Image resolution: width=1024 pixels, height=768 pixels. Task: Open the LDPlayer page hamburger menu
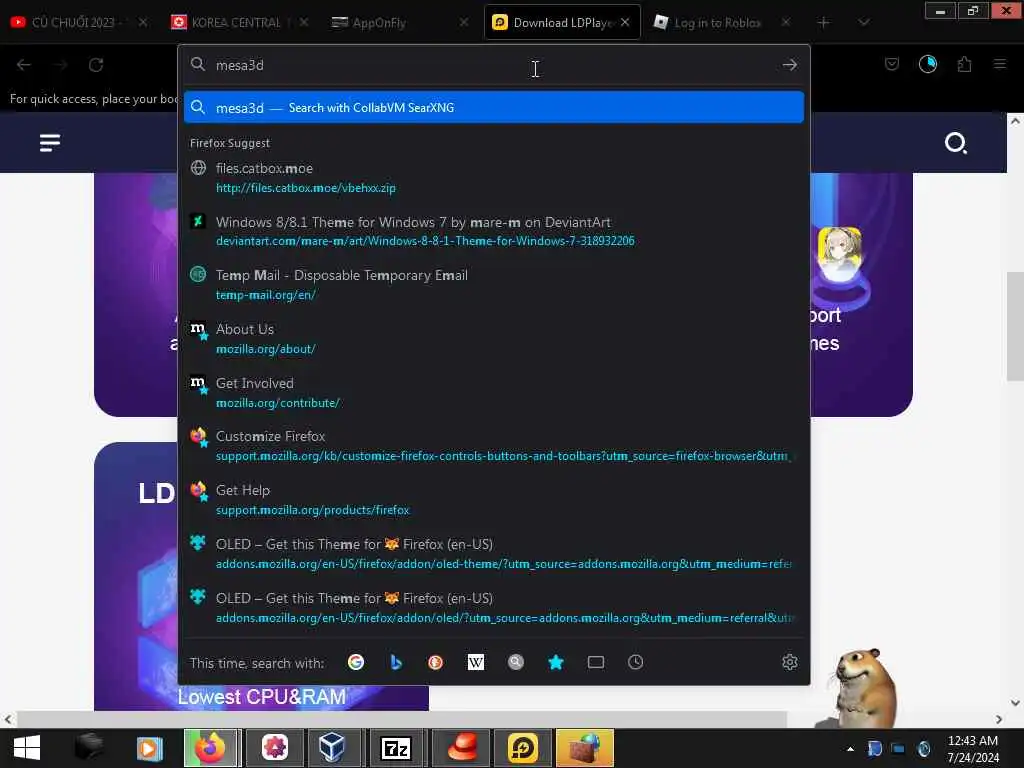click(x=50, y=142)
